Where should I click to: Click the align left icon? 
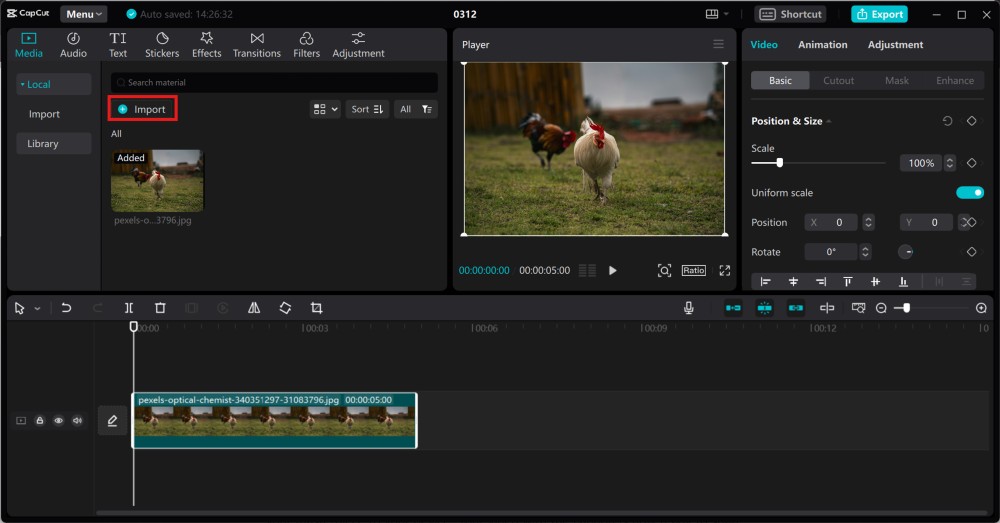(765, 281)
